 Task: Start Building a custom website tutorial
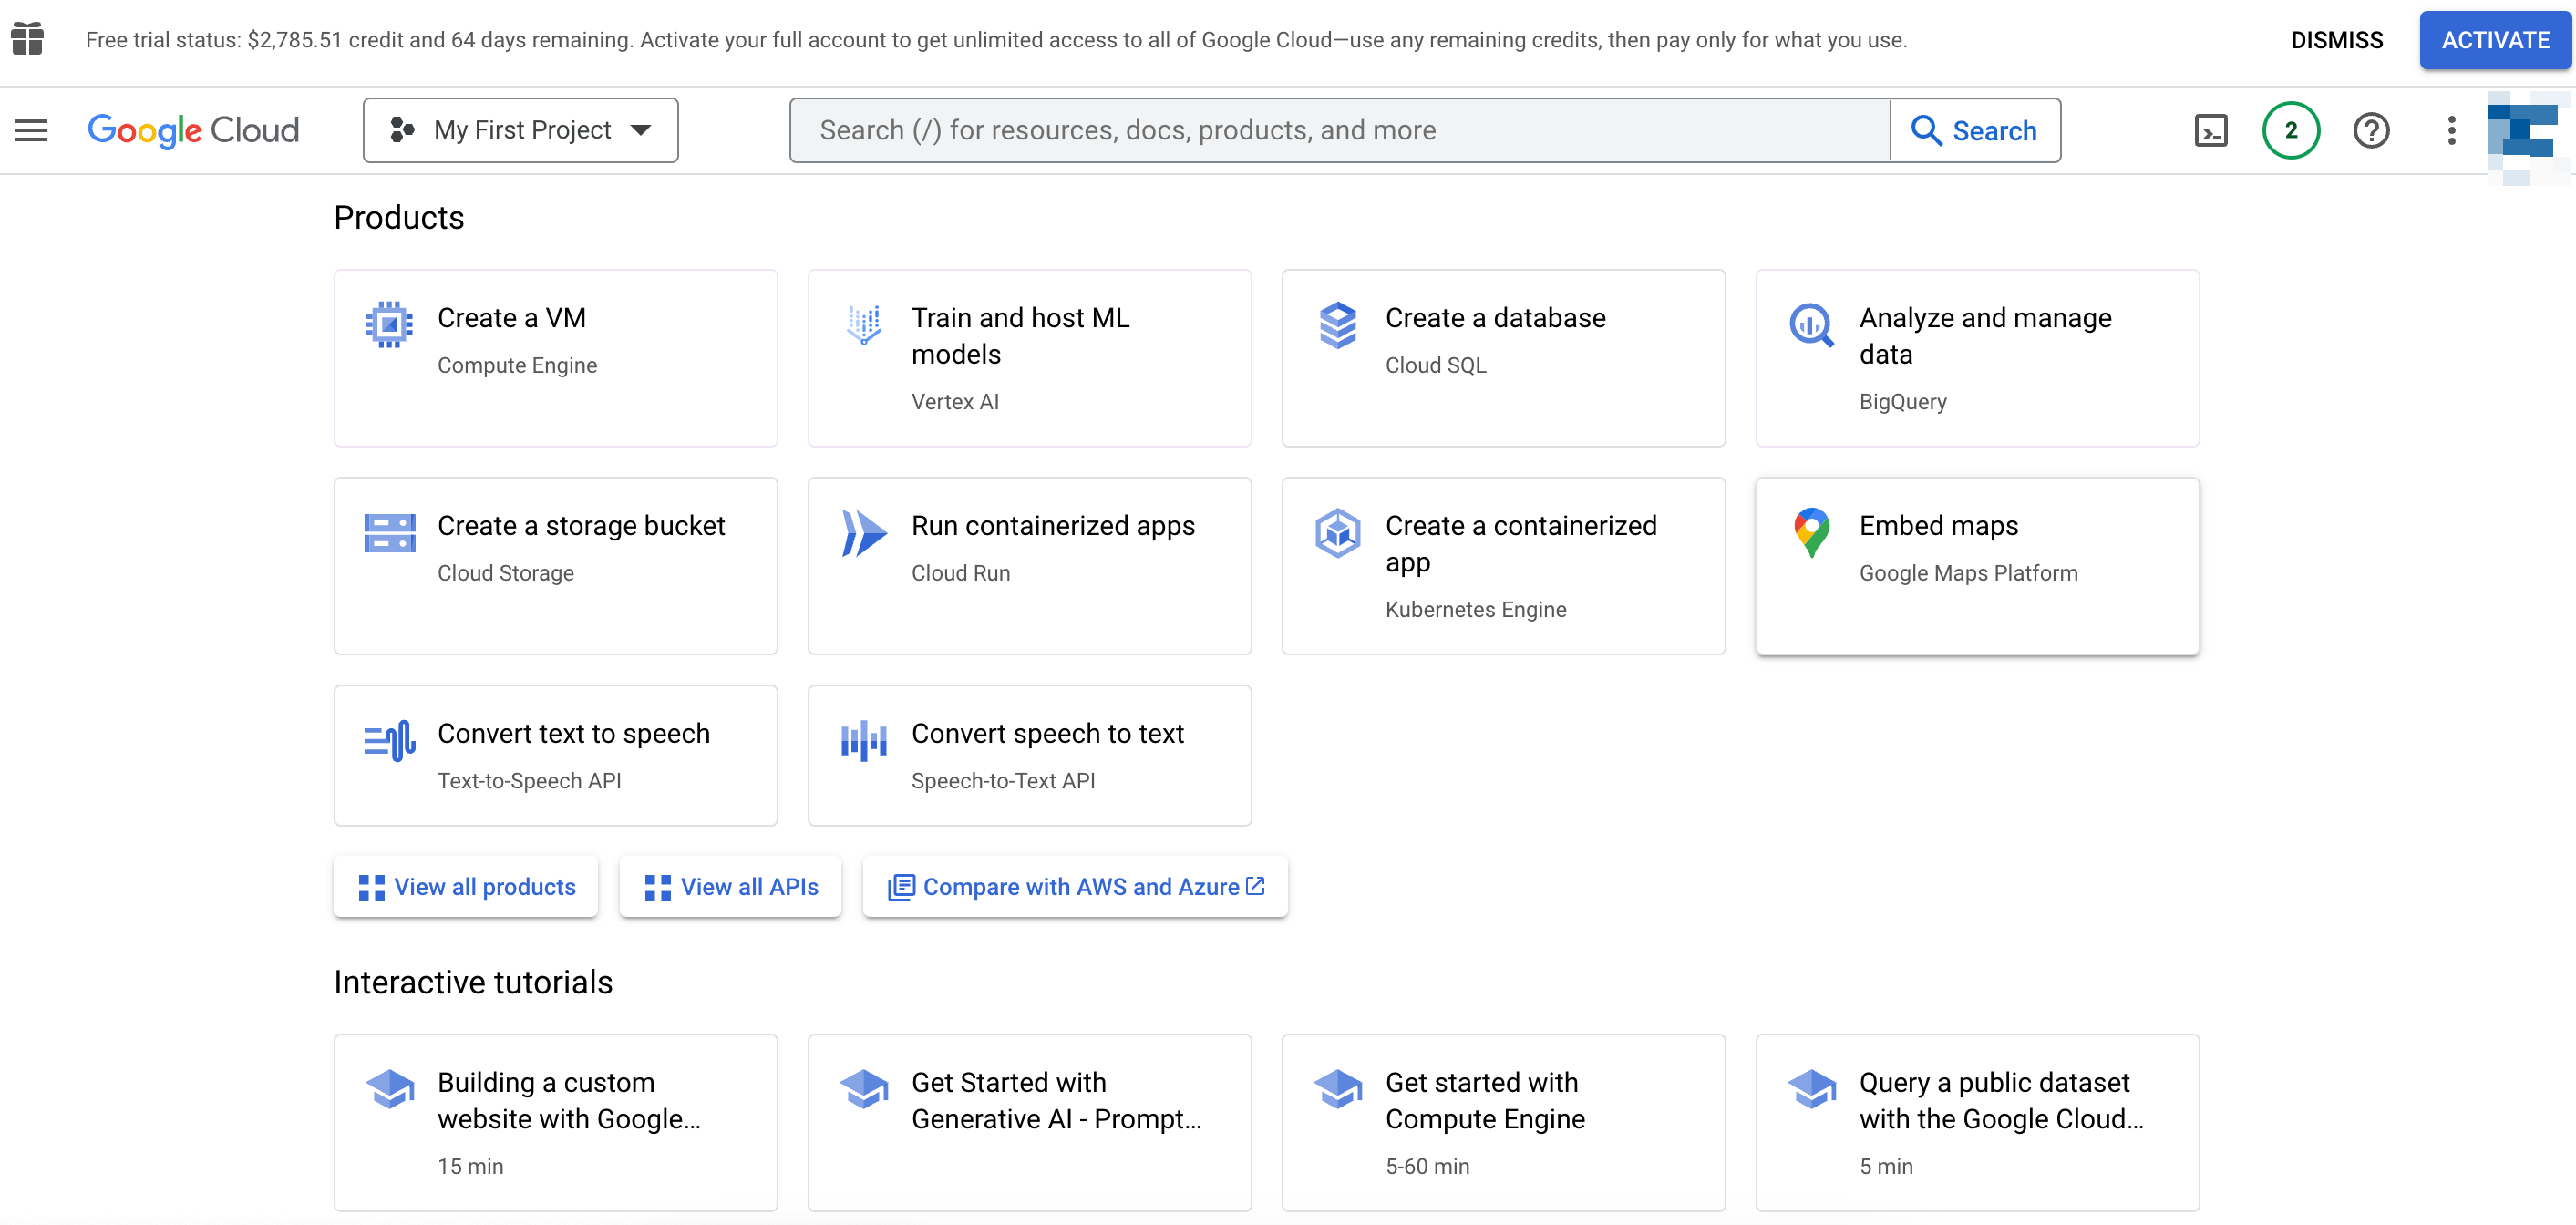point(556,1122)
